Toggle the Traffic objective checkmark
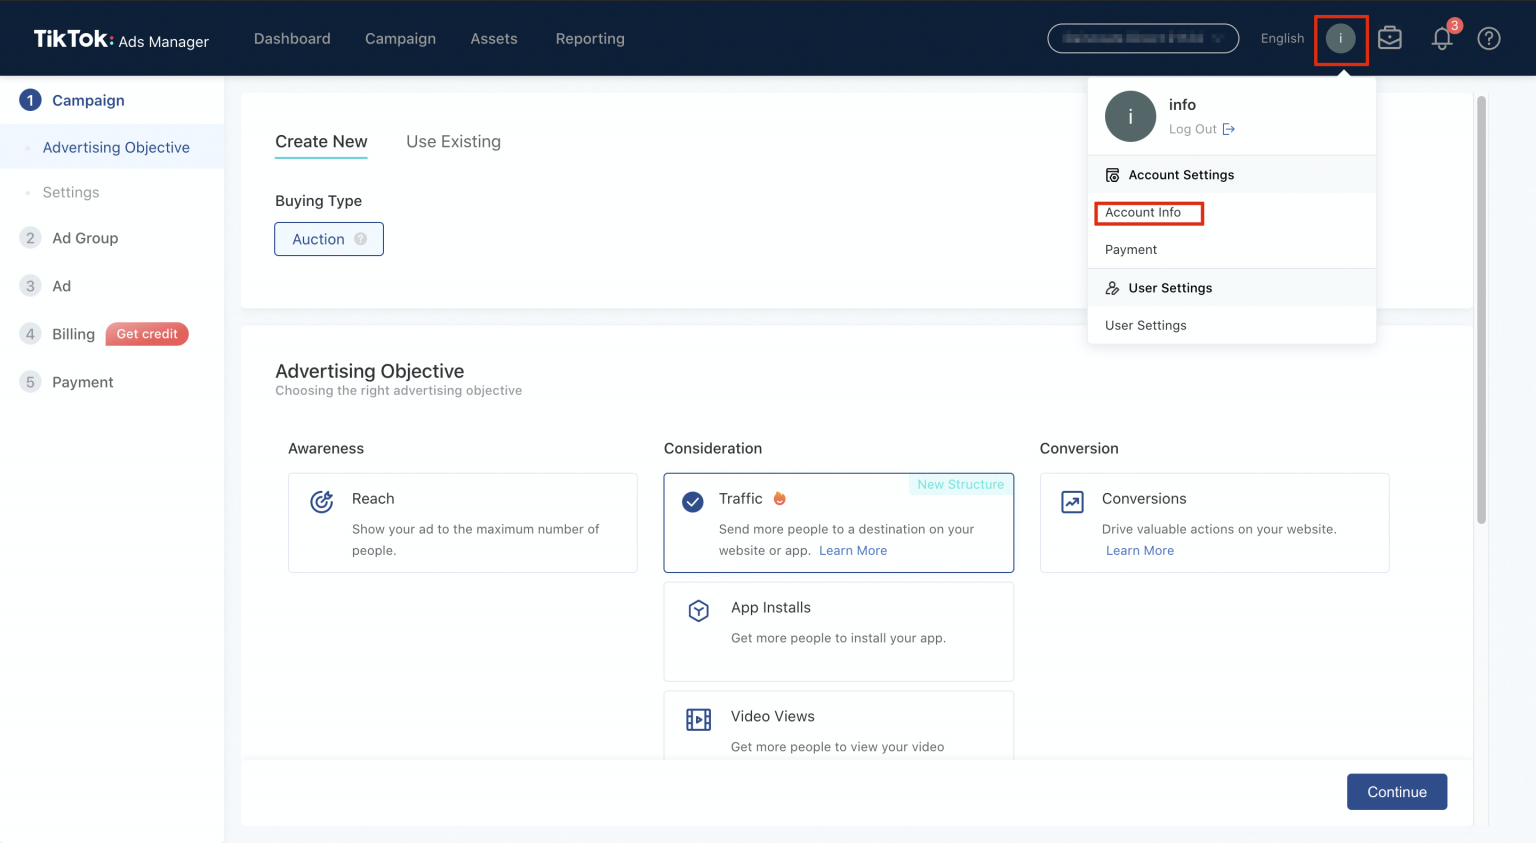Viewport: 1536px width, 843px height. pos(692,501)
